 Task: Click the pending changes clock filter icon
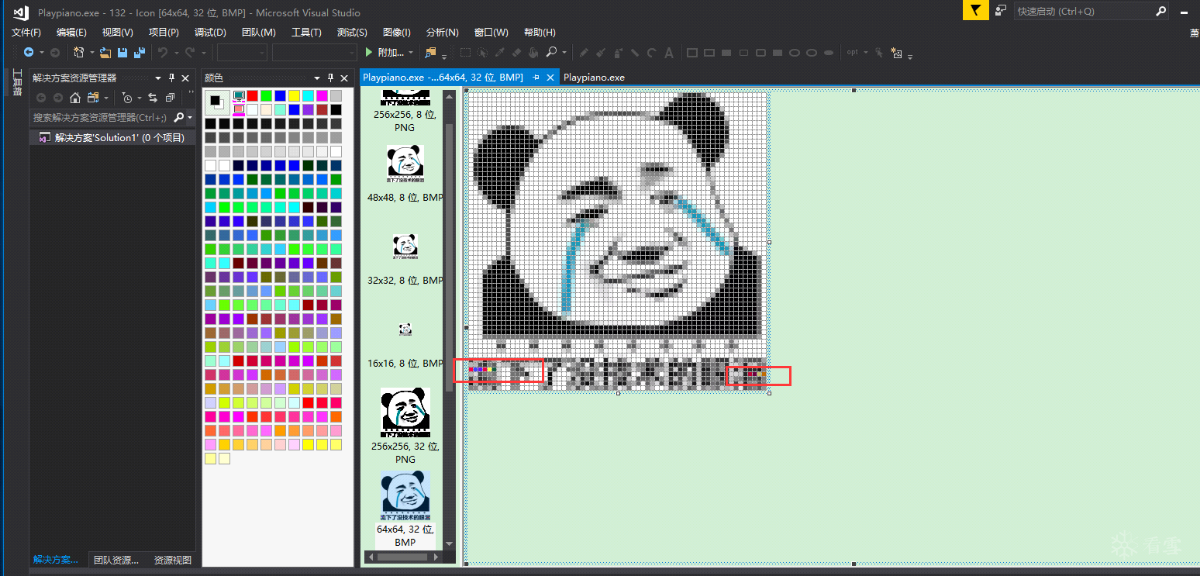coord(127,98)
